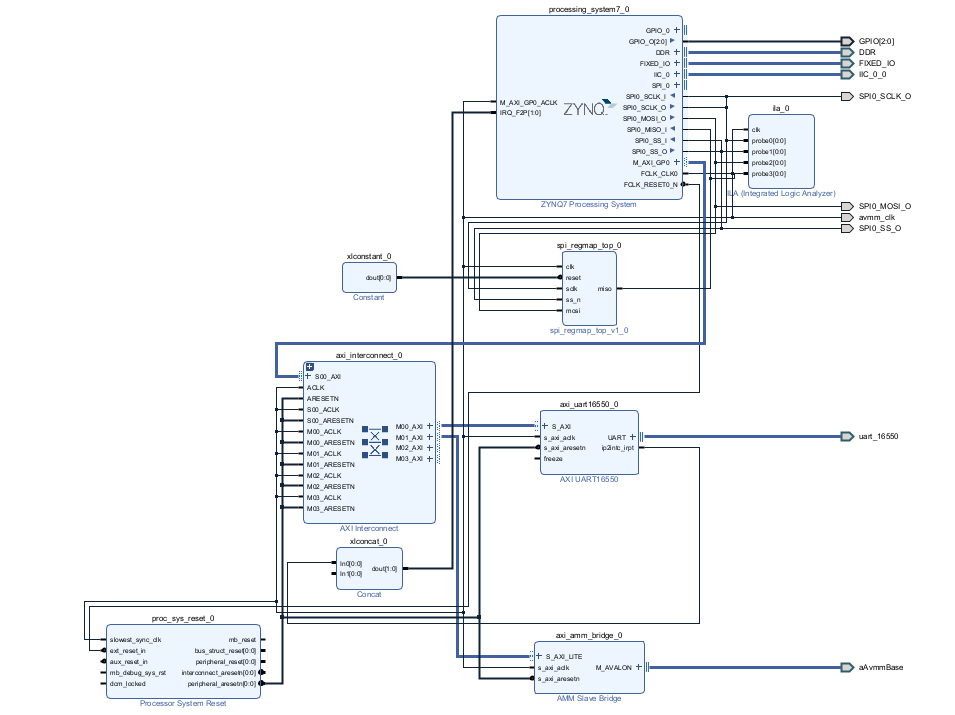Screen dimensions: 955x715
Task: Expand the M_AXI_GP0 interface pin
Action: pos(677,162)
